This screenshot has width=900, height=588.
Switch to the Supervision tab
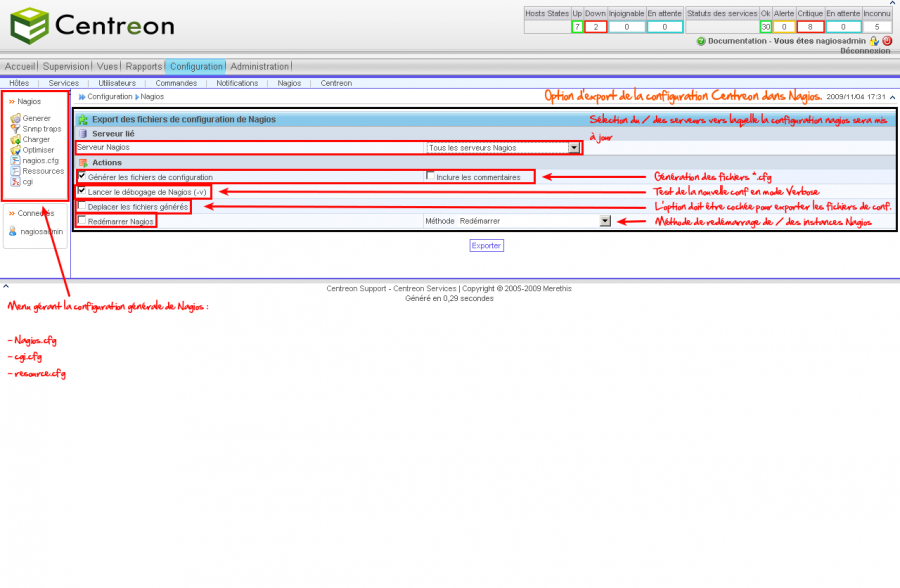66,67
